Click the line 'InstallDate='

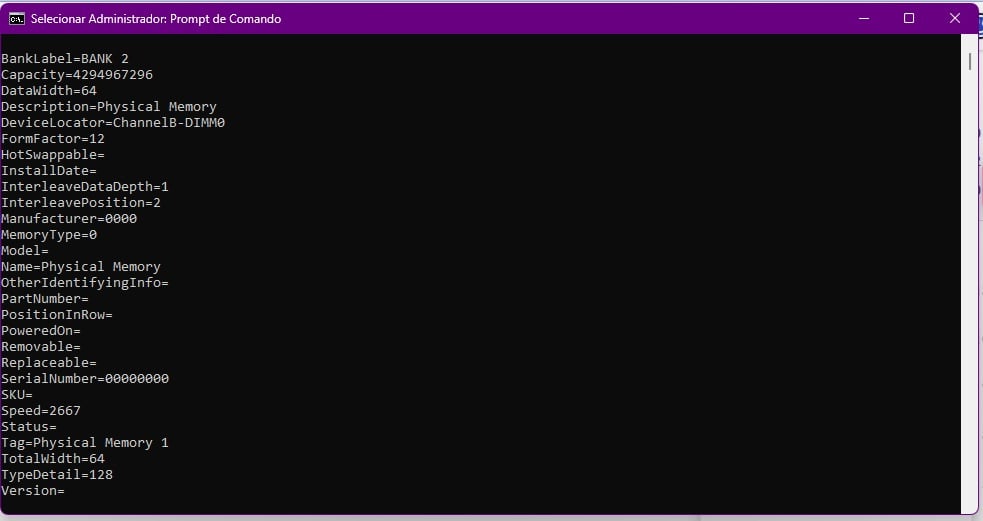(x=49, y=171)
